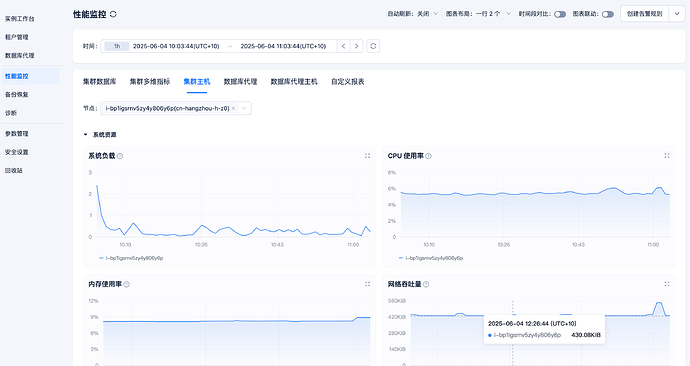The image size is (690, 366).
Task: Click the start time field 10:03:44
Action: click(x=176, y=46)
